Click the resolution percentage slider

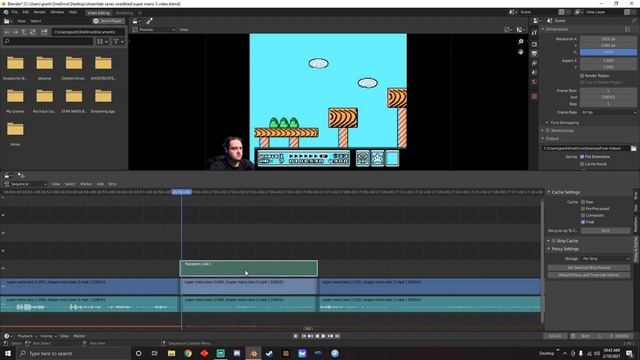(608, 52)
